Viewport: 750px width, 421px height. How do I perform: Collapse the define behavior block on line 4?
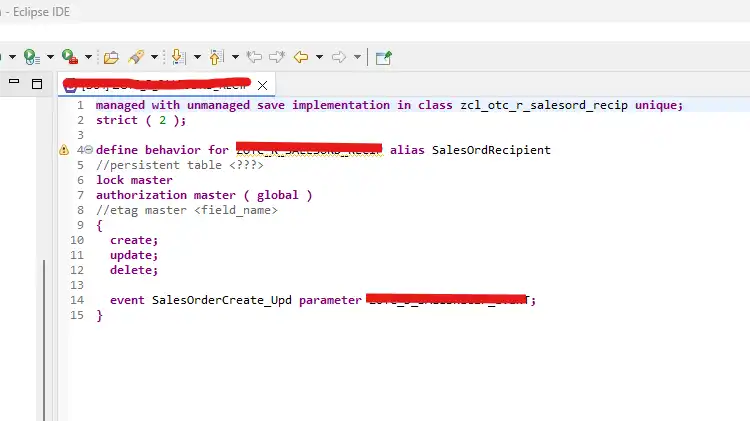[88, 150]
